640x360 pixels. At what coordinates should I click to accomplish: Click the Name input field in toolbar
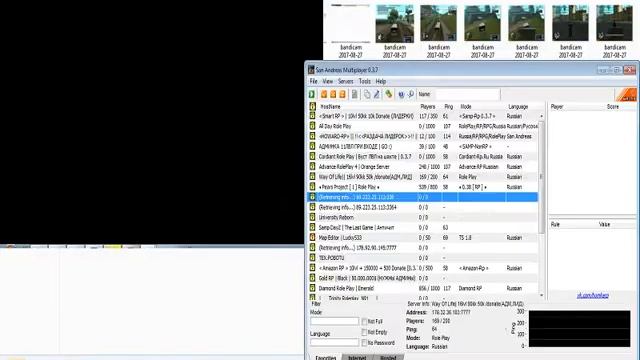pos(467,94)
